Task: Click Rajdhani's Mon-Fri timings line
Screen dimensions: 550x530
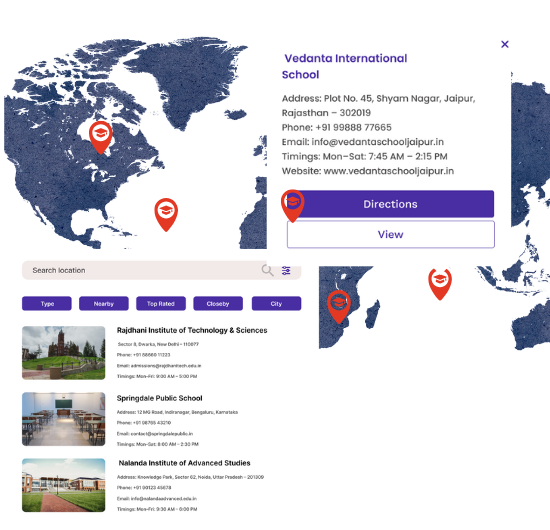Action: pos(157,376)
